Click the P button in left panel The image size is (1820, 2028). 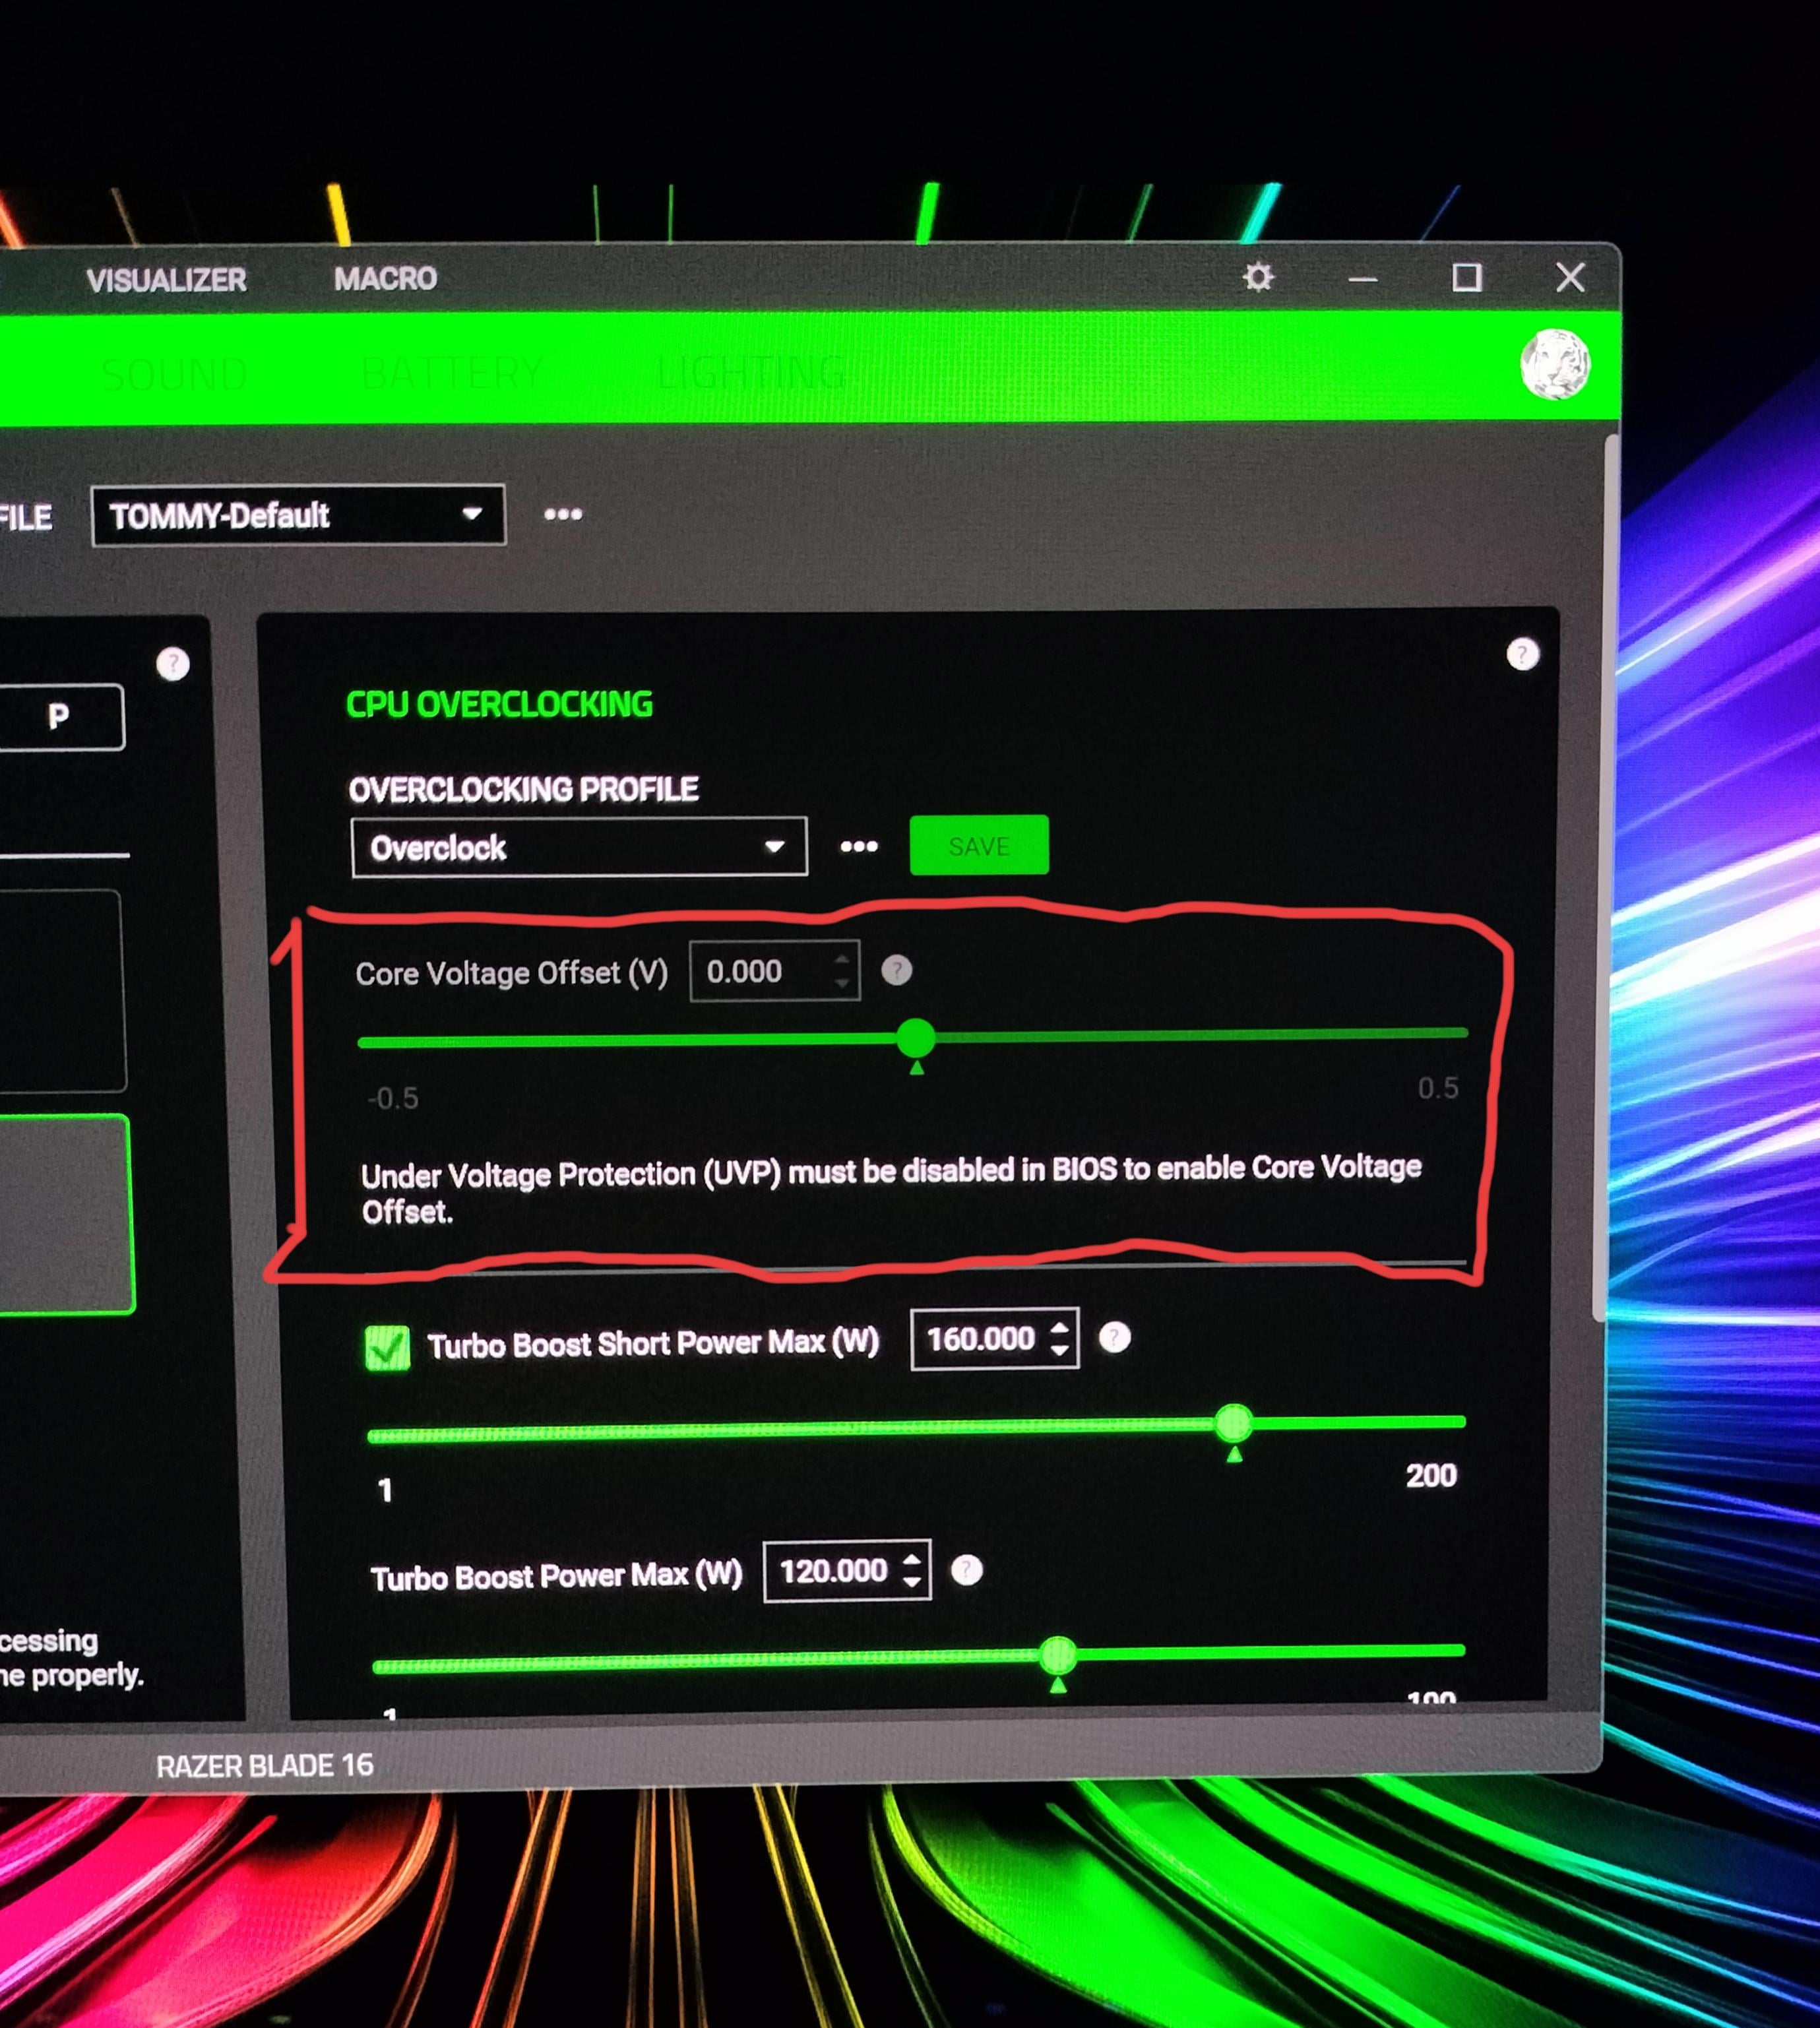(60, 717)
